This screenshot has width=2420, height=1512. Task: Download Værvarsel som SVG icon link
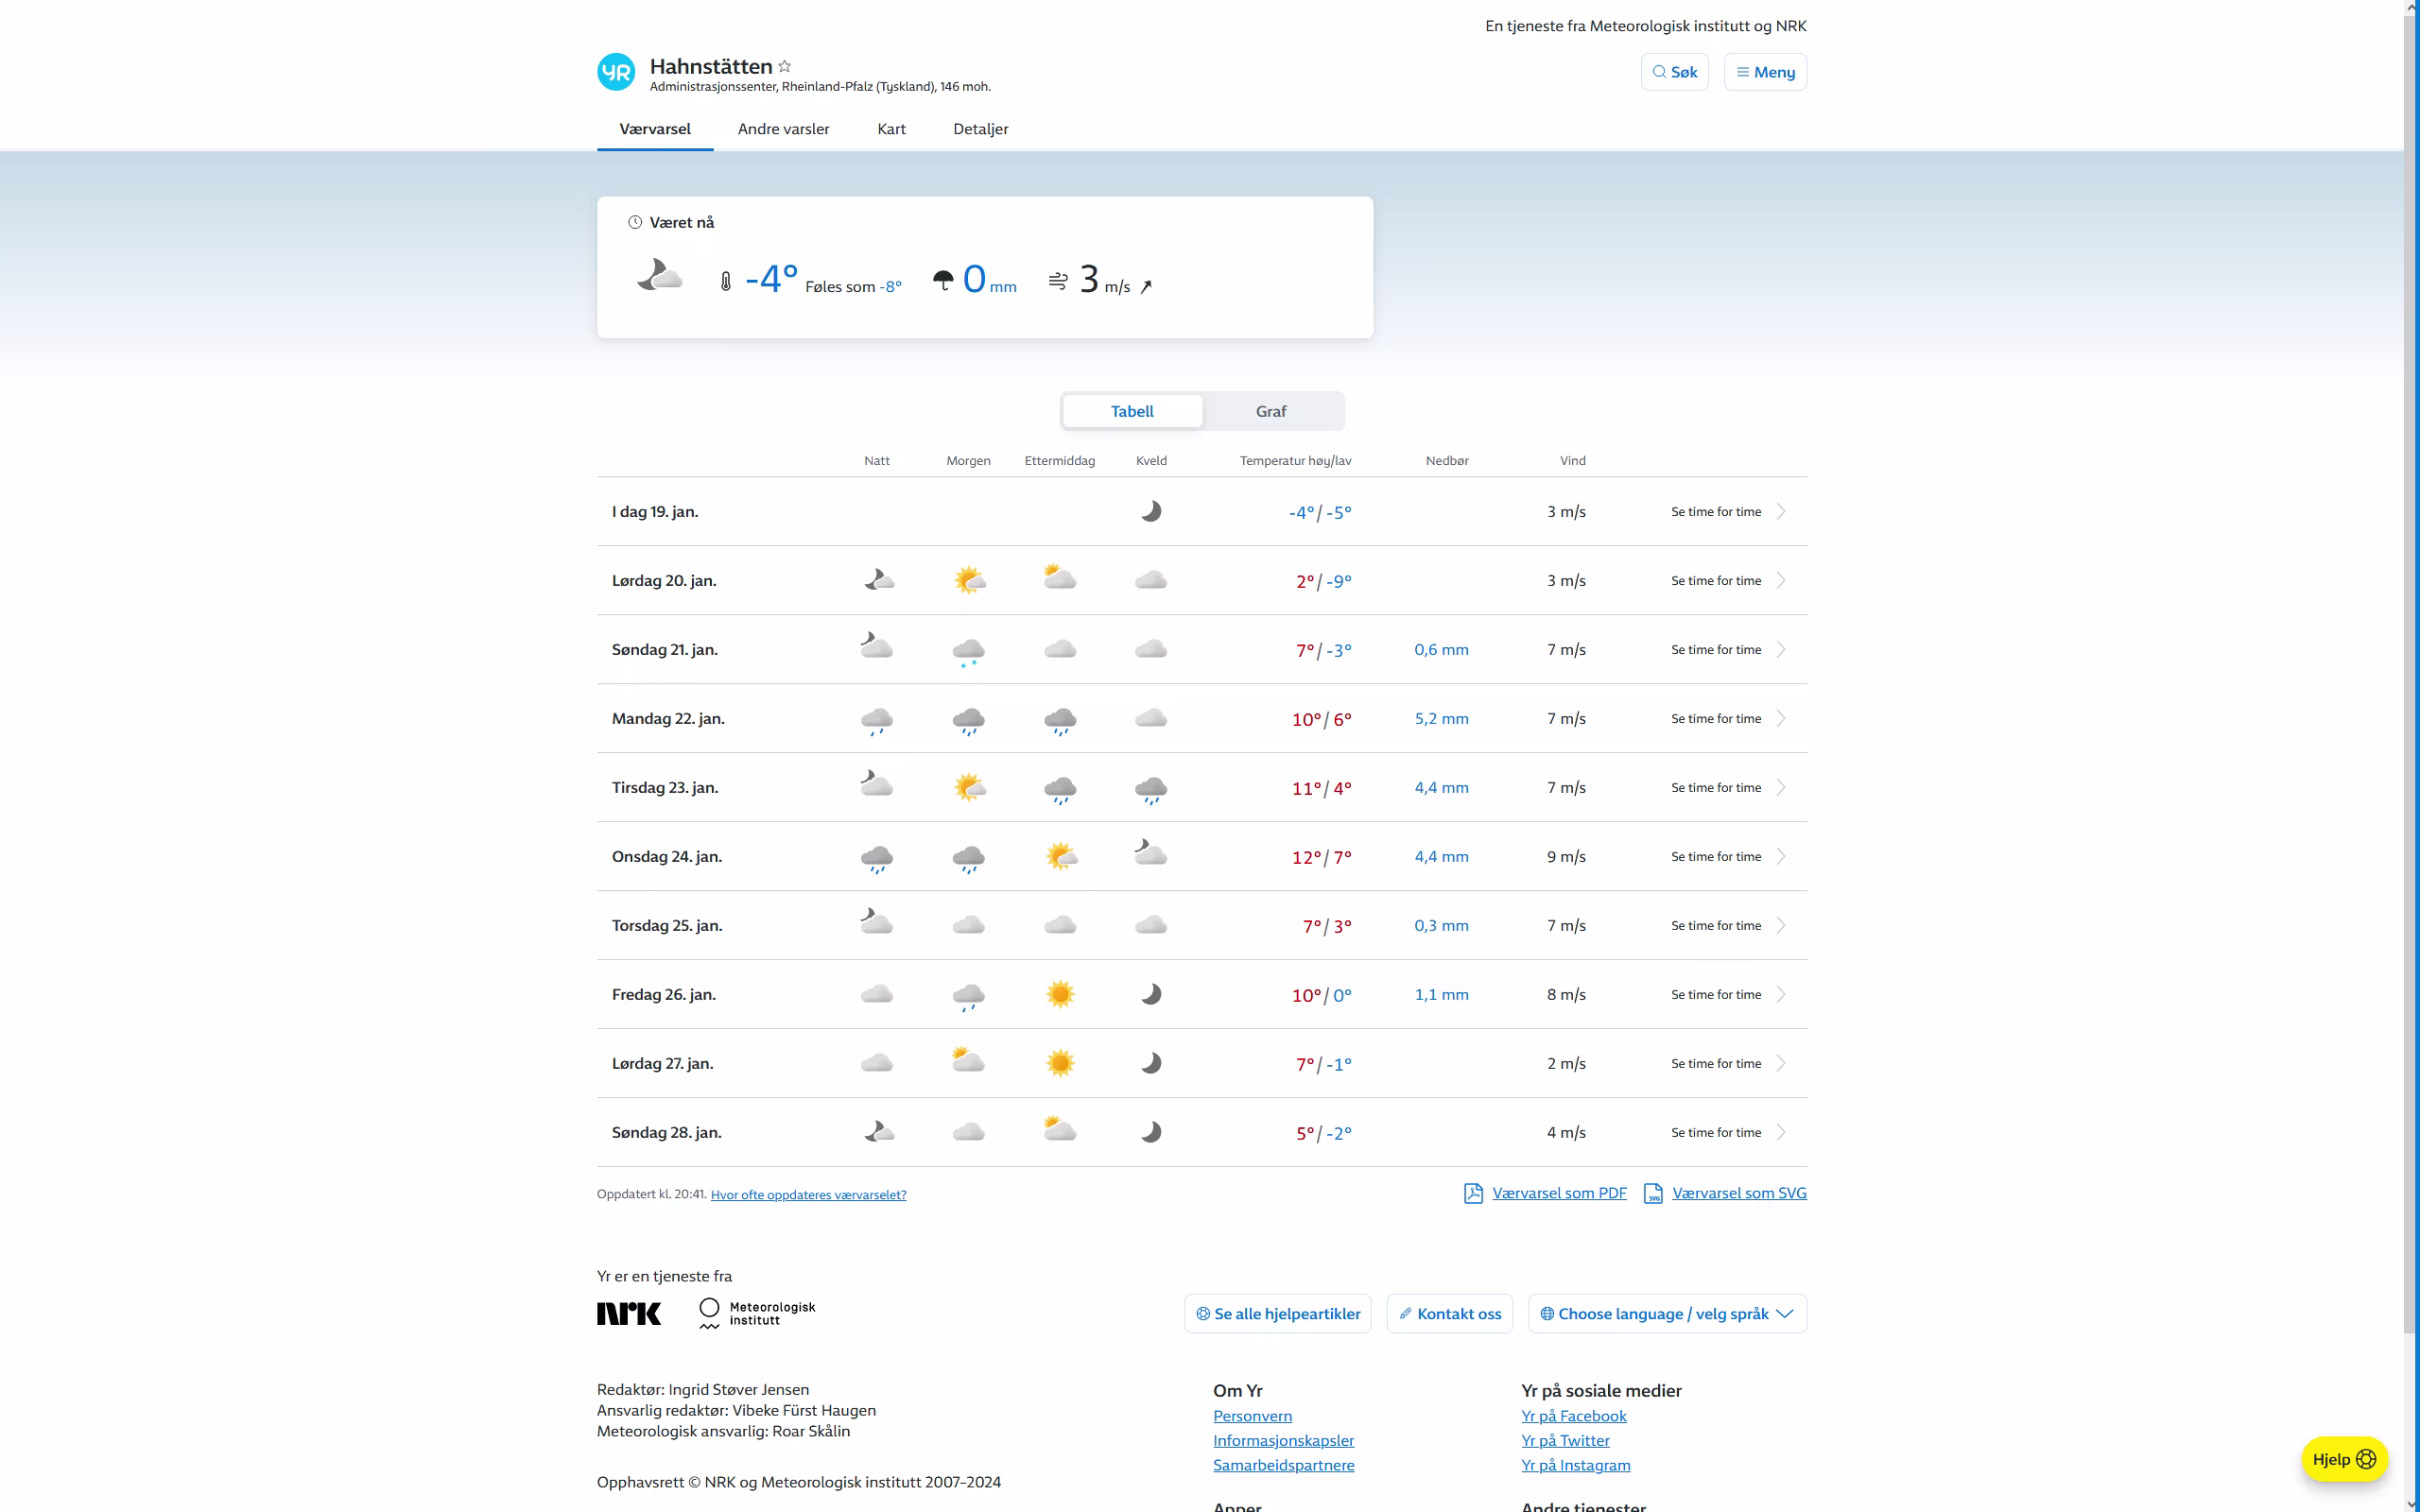pos(1653,1193)
